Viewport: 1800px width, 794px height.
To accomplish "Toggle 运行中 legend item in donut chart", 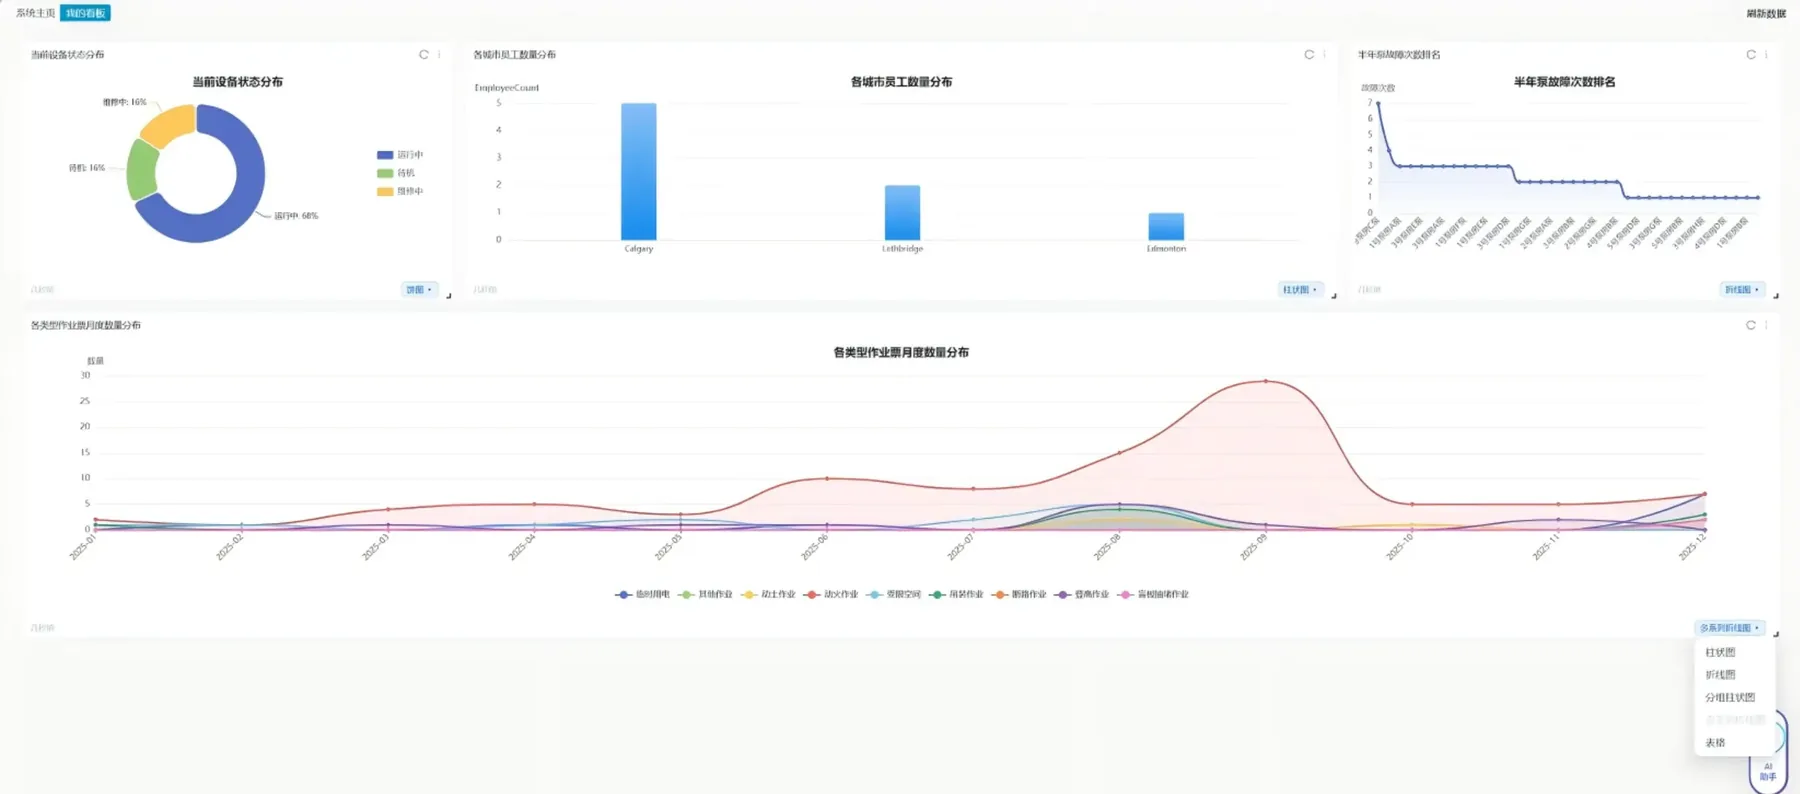I will point(400,155).
